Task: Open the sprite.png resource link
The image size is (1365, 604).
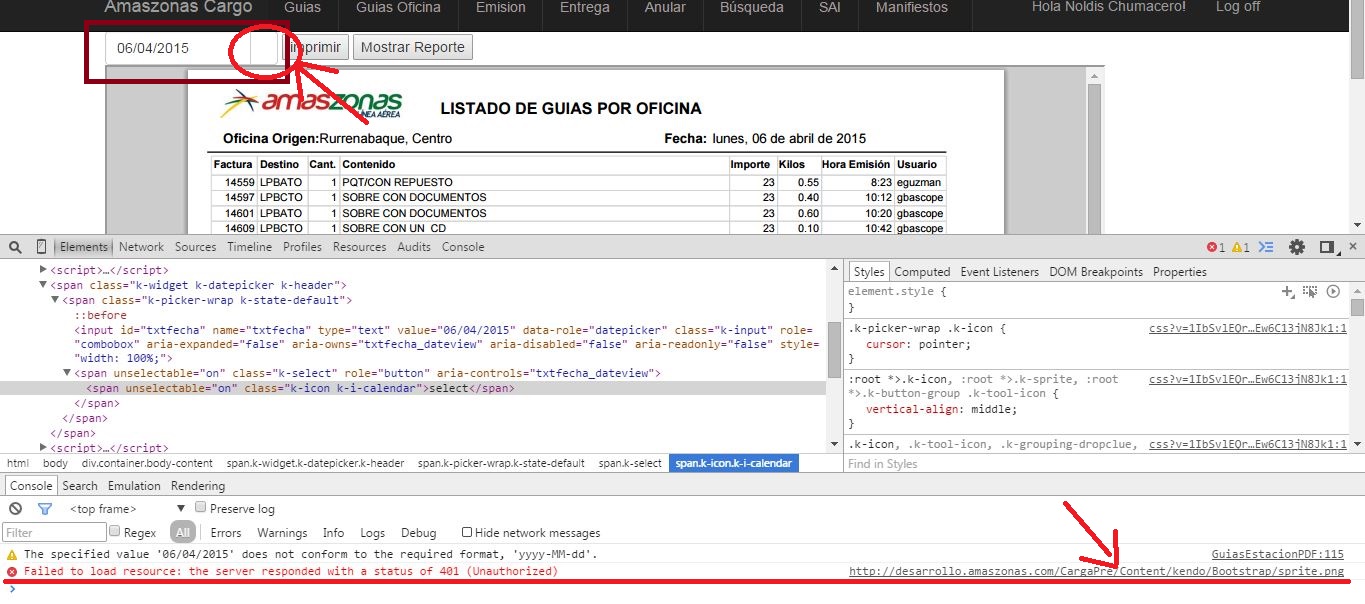Action: [x=1097, y=572]
